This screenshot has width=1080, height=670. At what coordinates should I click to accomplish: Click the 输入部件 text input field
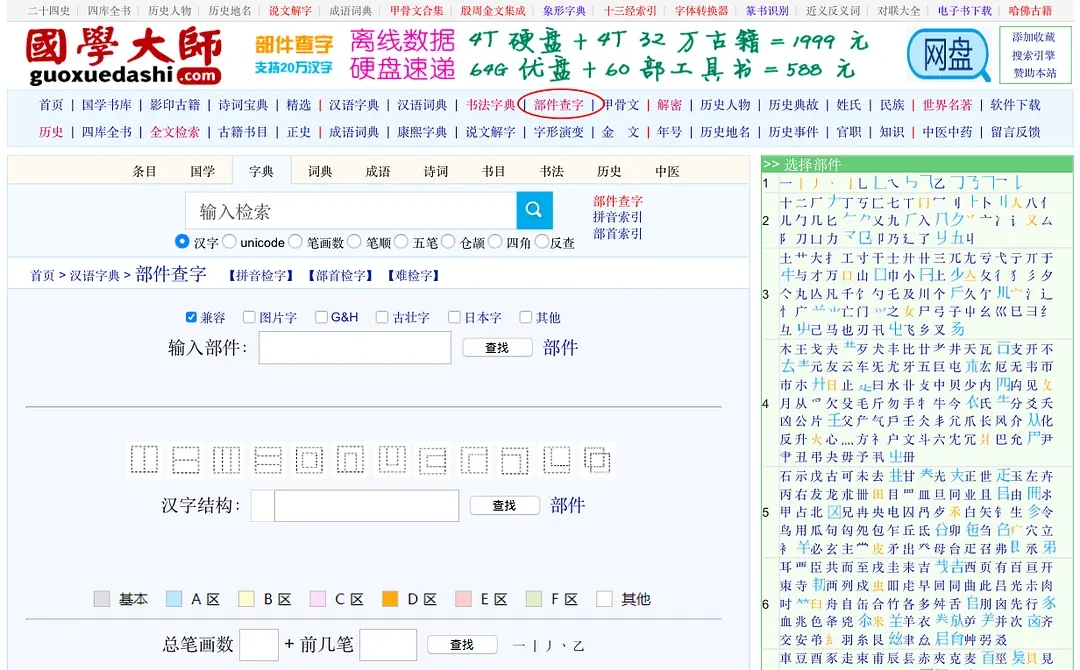tap(354, 348)
